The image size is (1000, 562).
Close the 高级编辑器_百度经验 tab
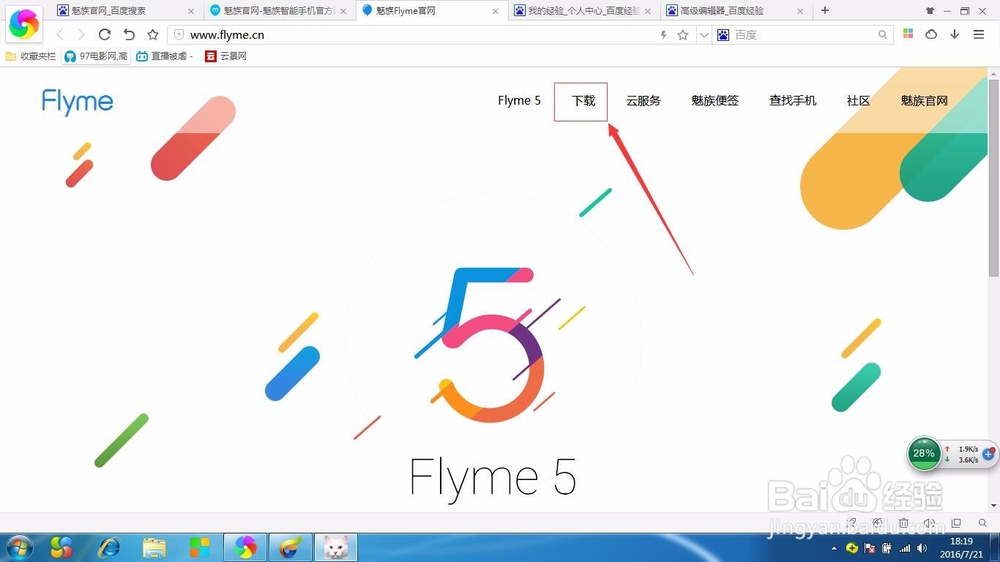[x=800, y=11]
